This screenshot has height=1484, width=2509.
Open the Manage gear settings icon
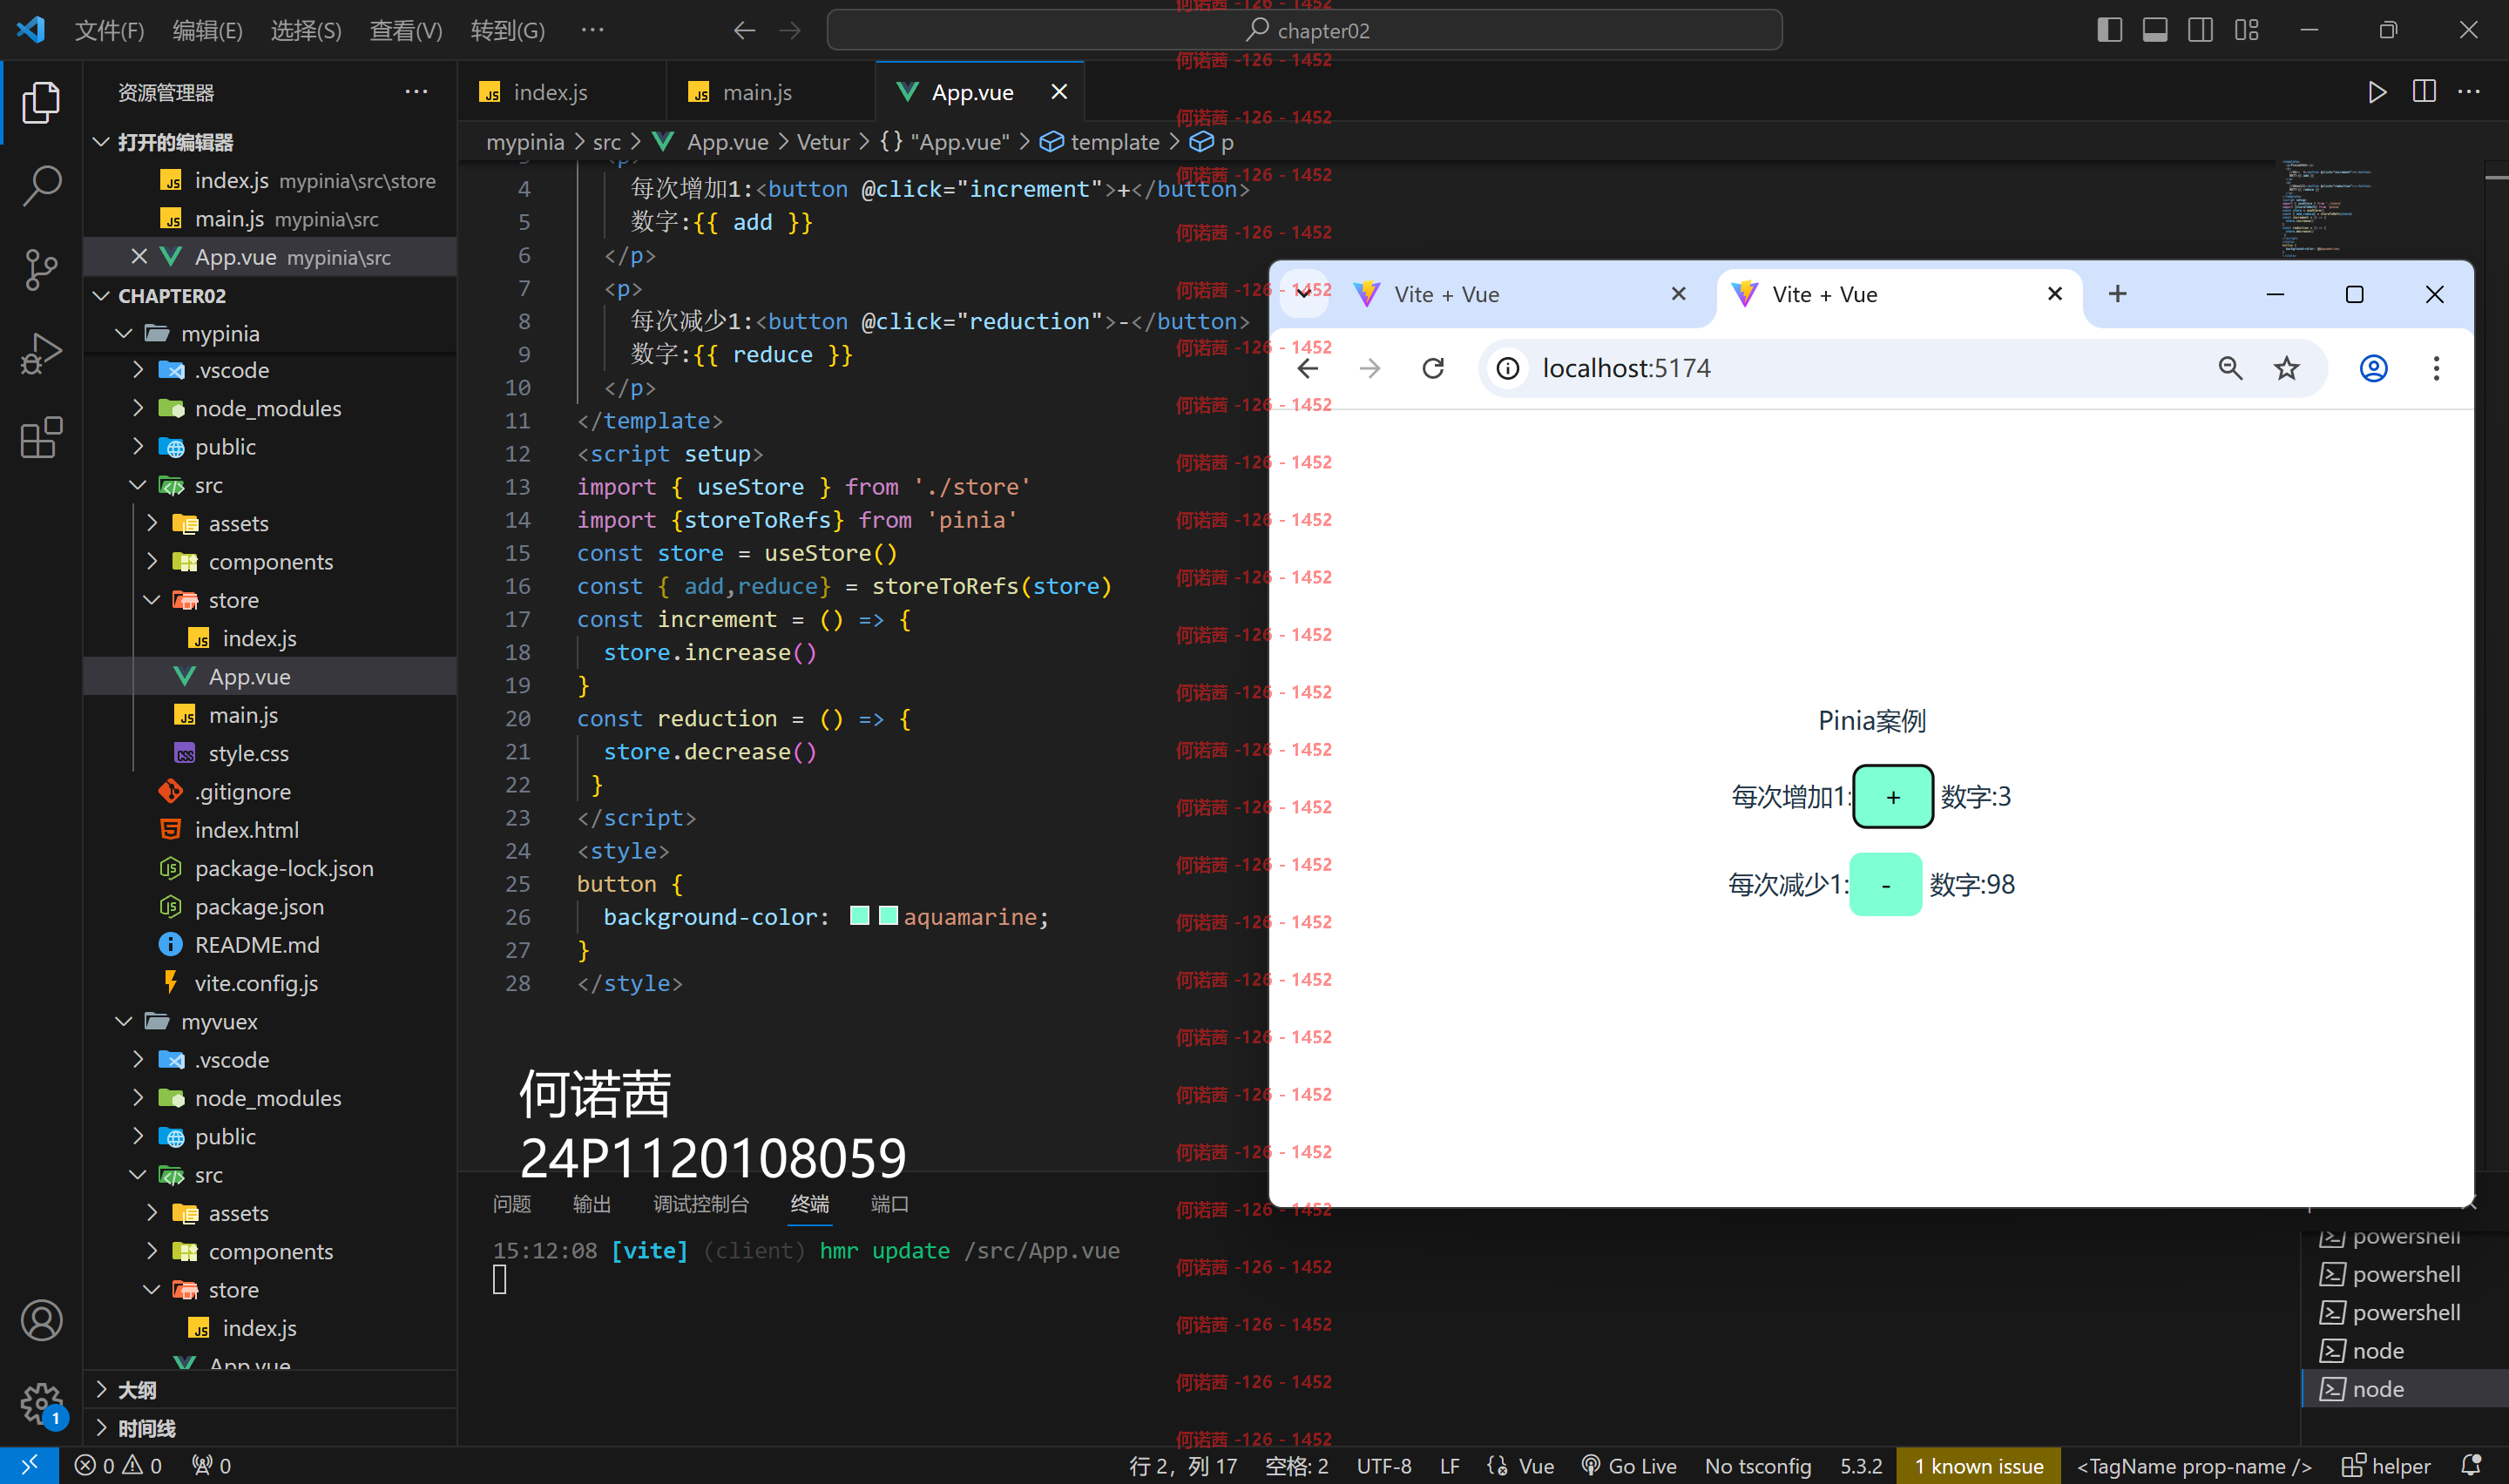[41, 1404]
